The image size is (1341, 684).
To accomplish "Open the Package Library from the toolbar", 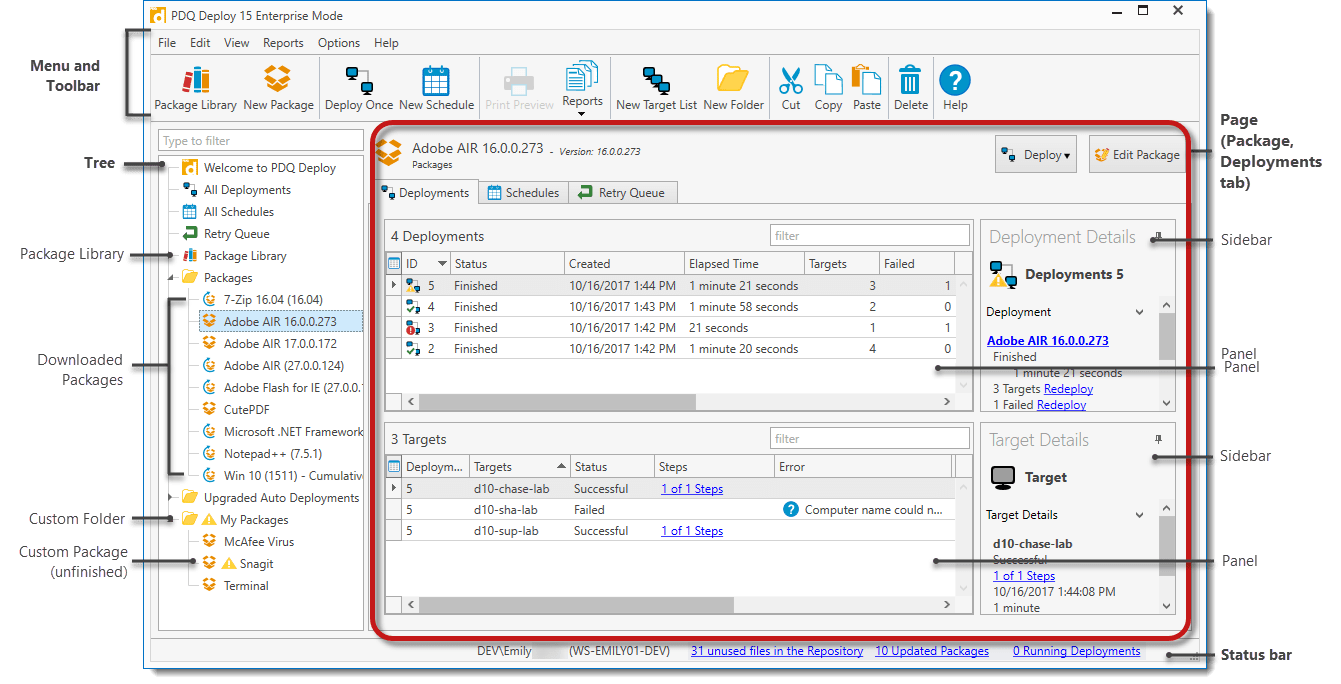I will 196,87.
